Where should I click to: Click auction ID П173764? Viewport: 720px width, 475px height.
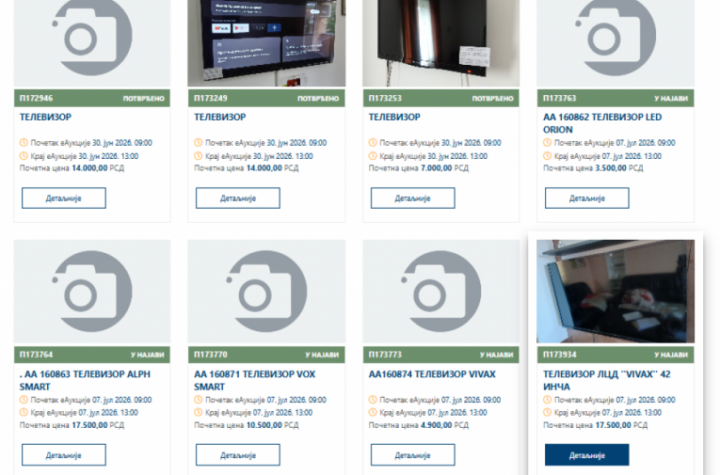pyautogui.click(x=36, y=355)
